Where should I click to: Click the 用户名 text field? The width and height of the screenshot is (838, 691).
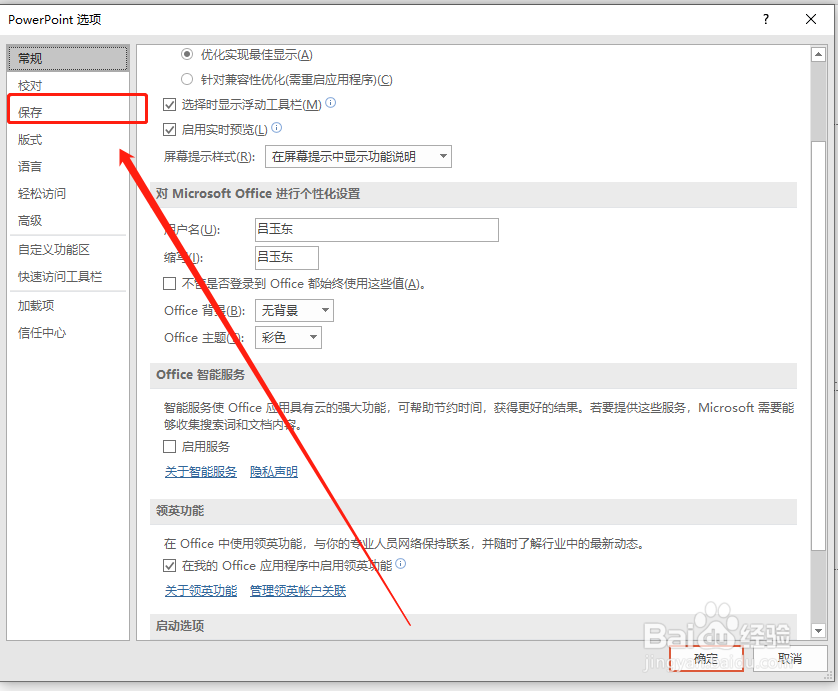pos(377,230)
